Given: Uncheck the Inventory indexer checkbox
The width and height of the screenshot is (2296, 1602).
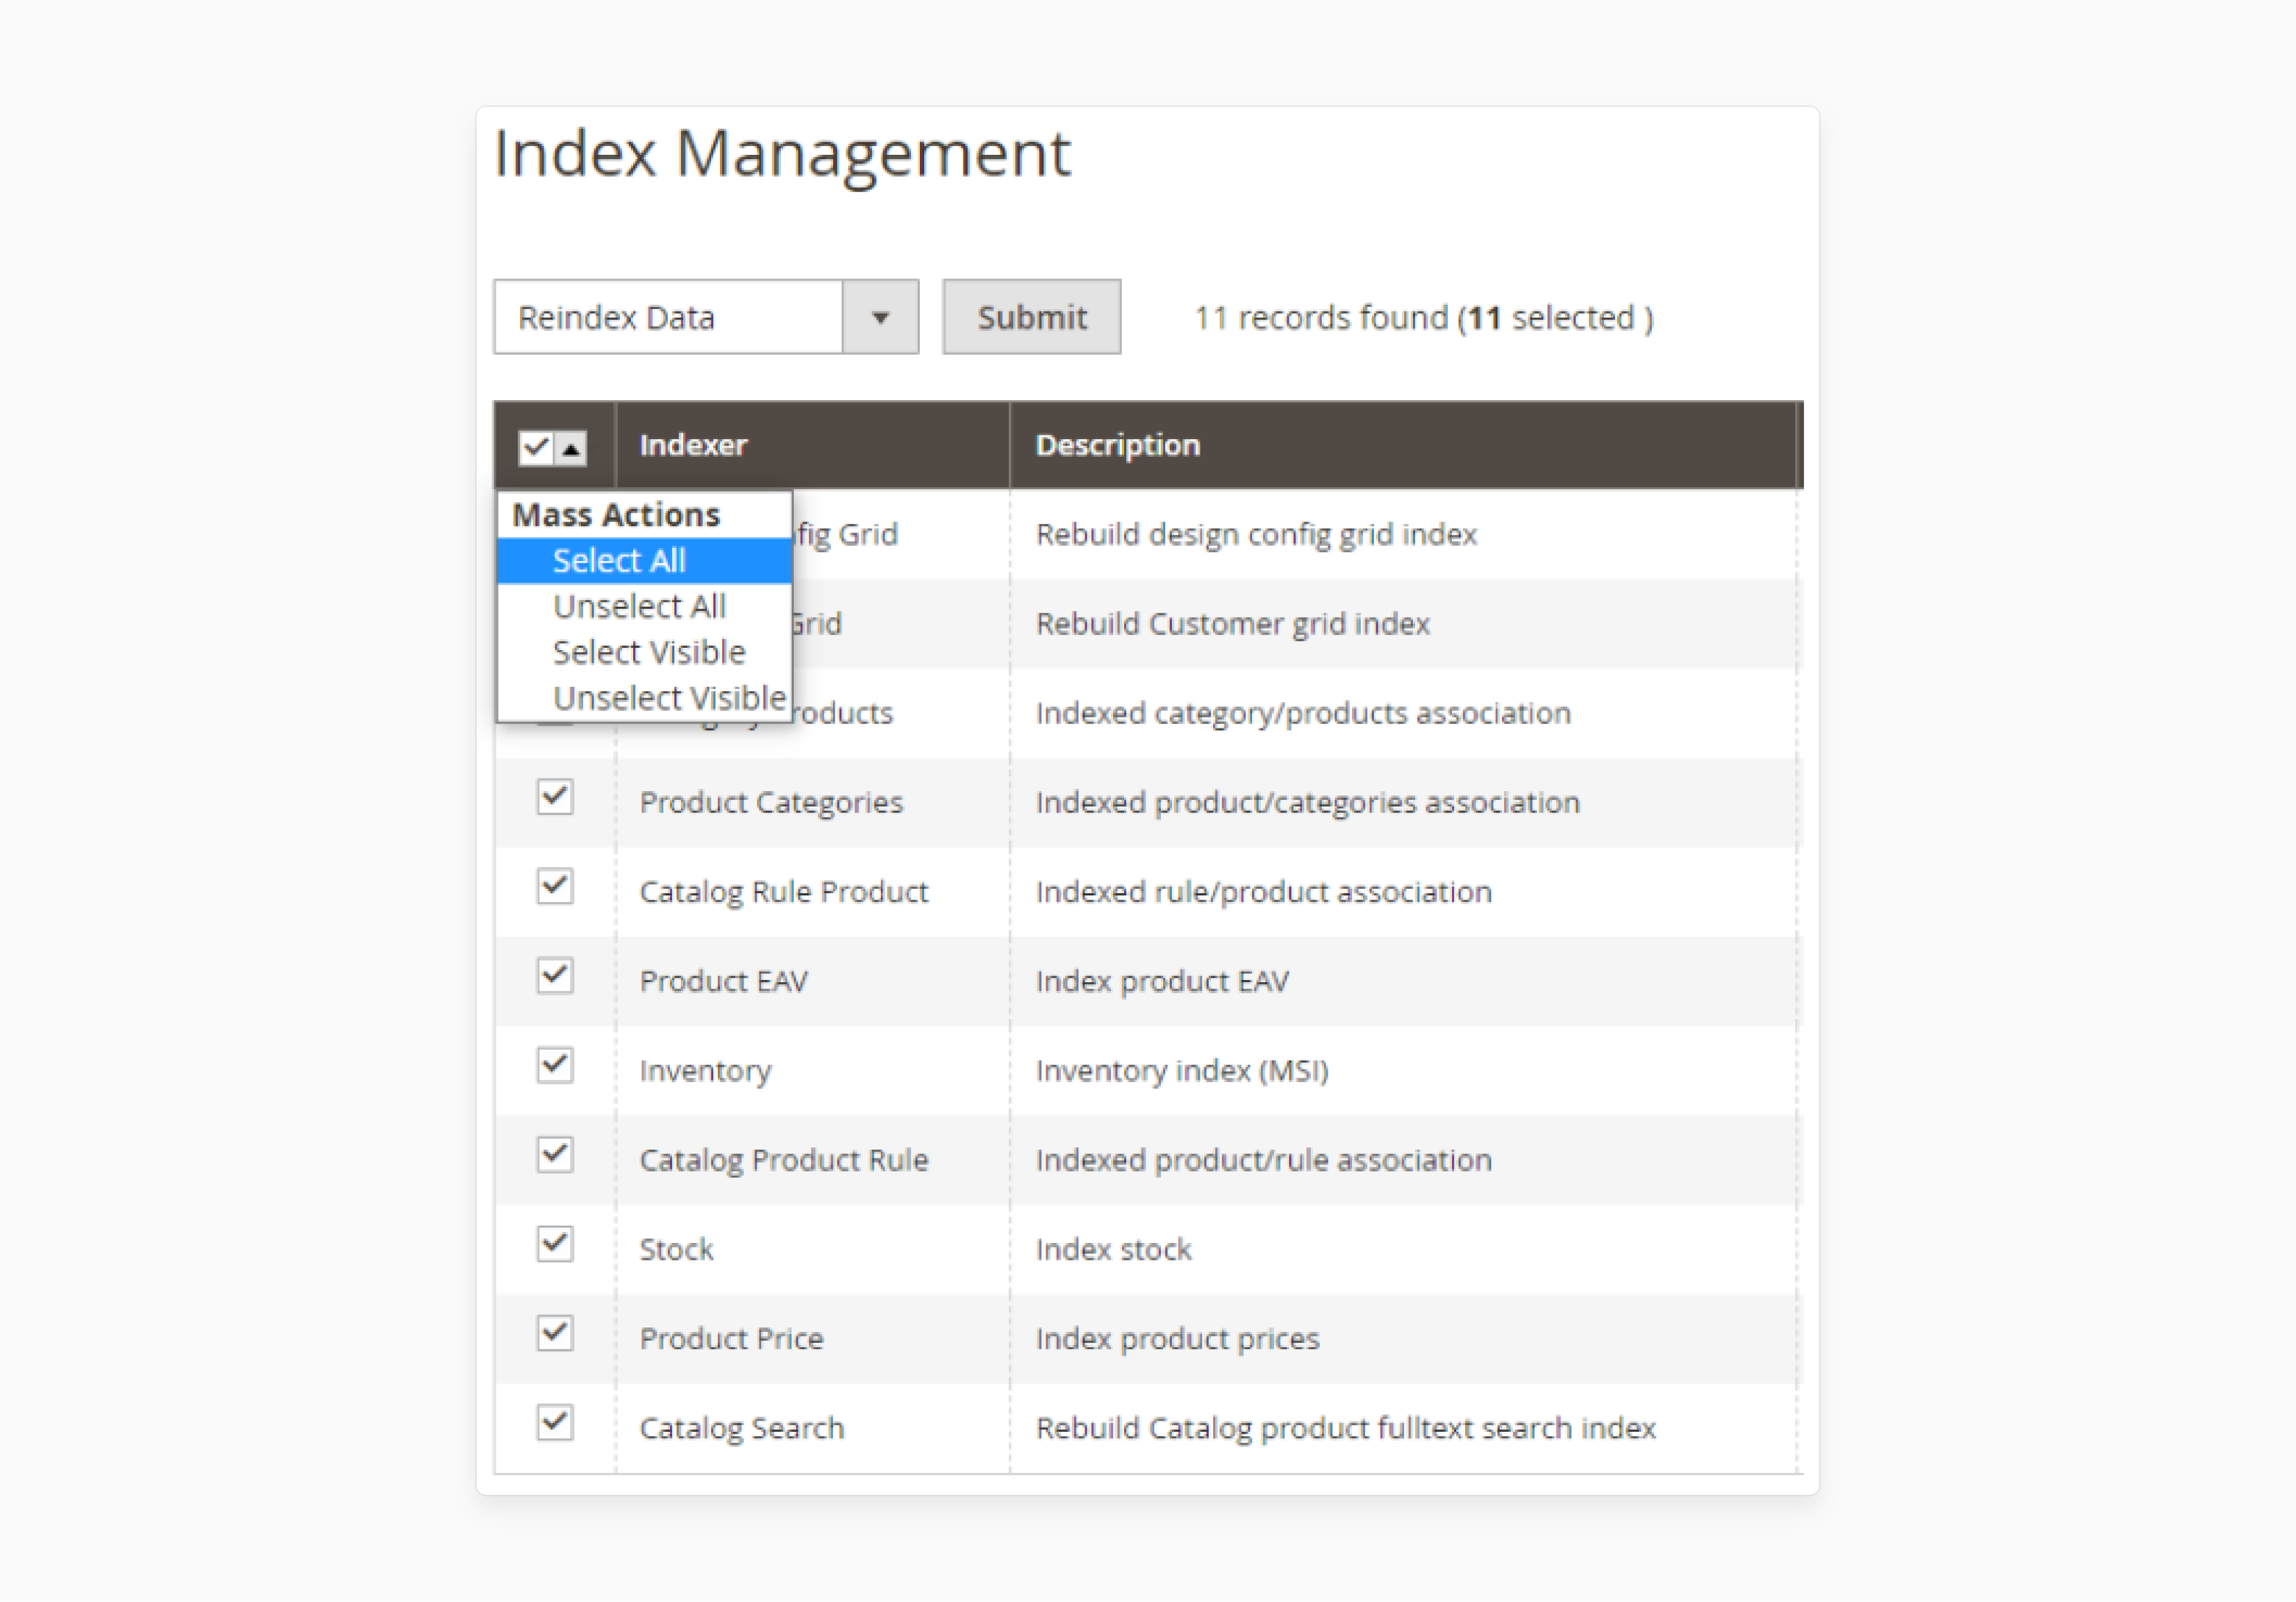Looking at the screenshot, I should click(x=555, y=1066).
